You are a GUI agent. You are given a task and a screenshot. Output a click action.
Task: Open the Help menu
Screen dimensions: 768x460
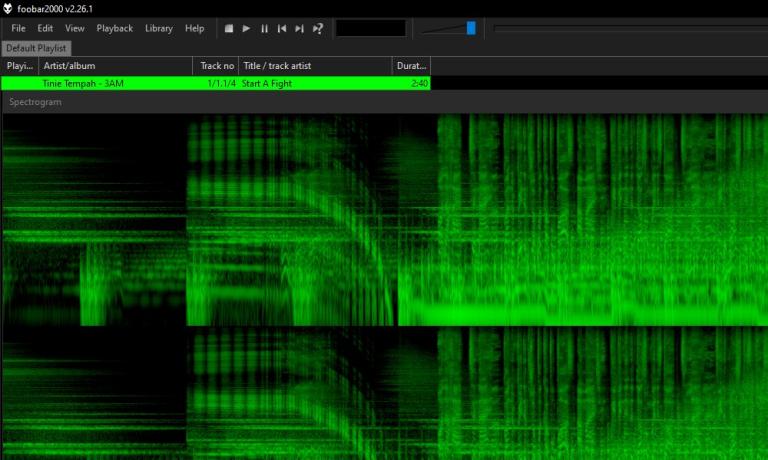coord(194,28)
